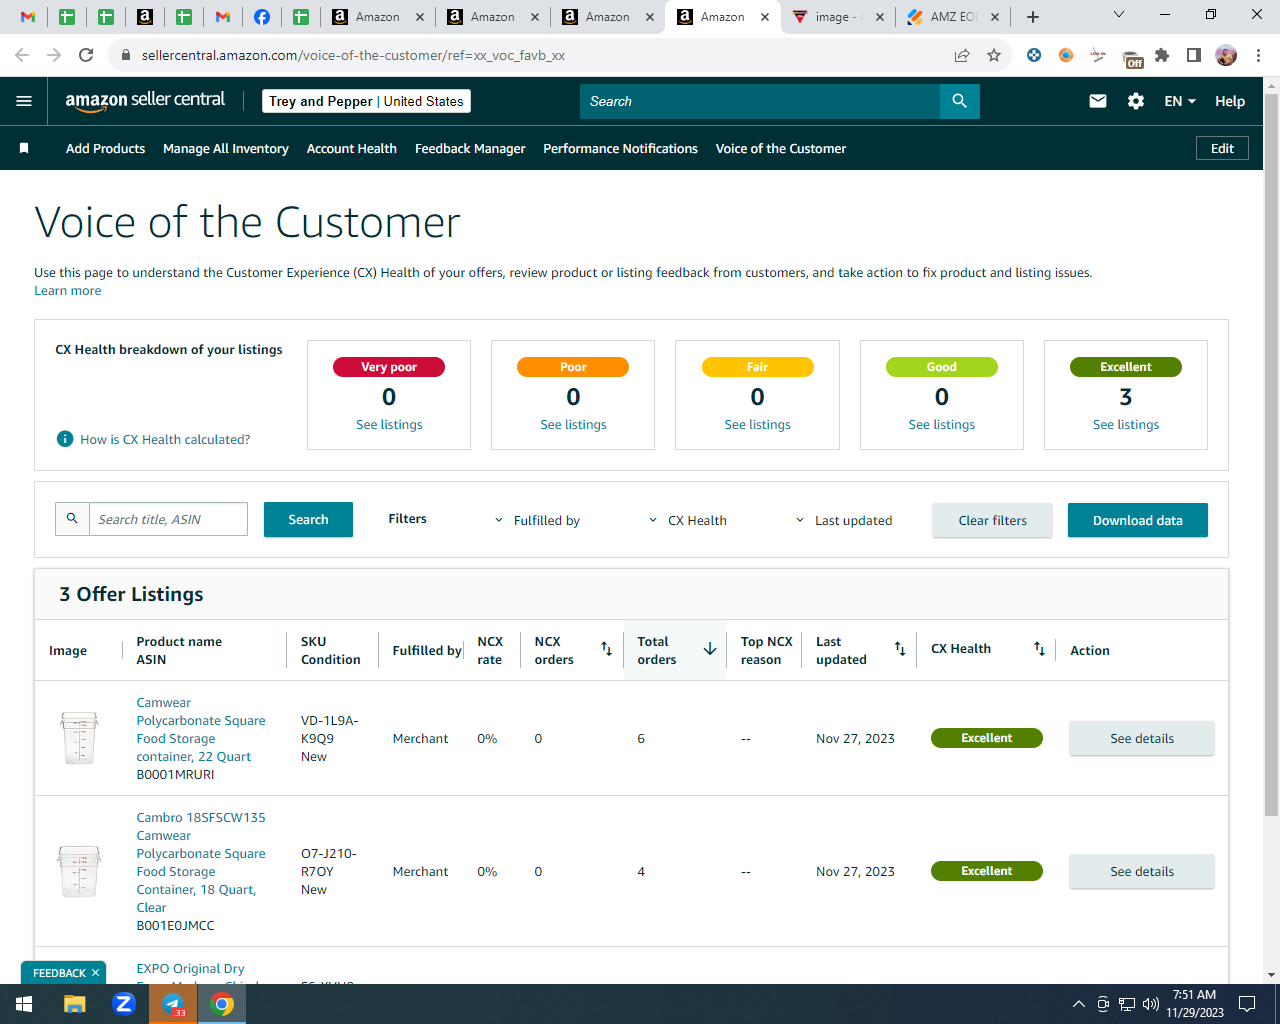The height and width of the screenshot is (1024, 1280).
Task: See details for the 22 Quart container
Action: point(1142,738)
